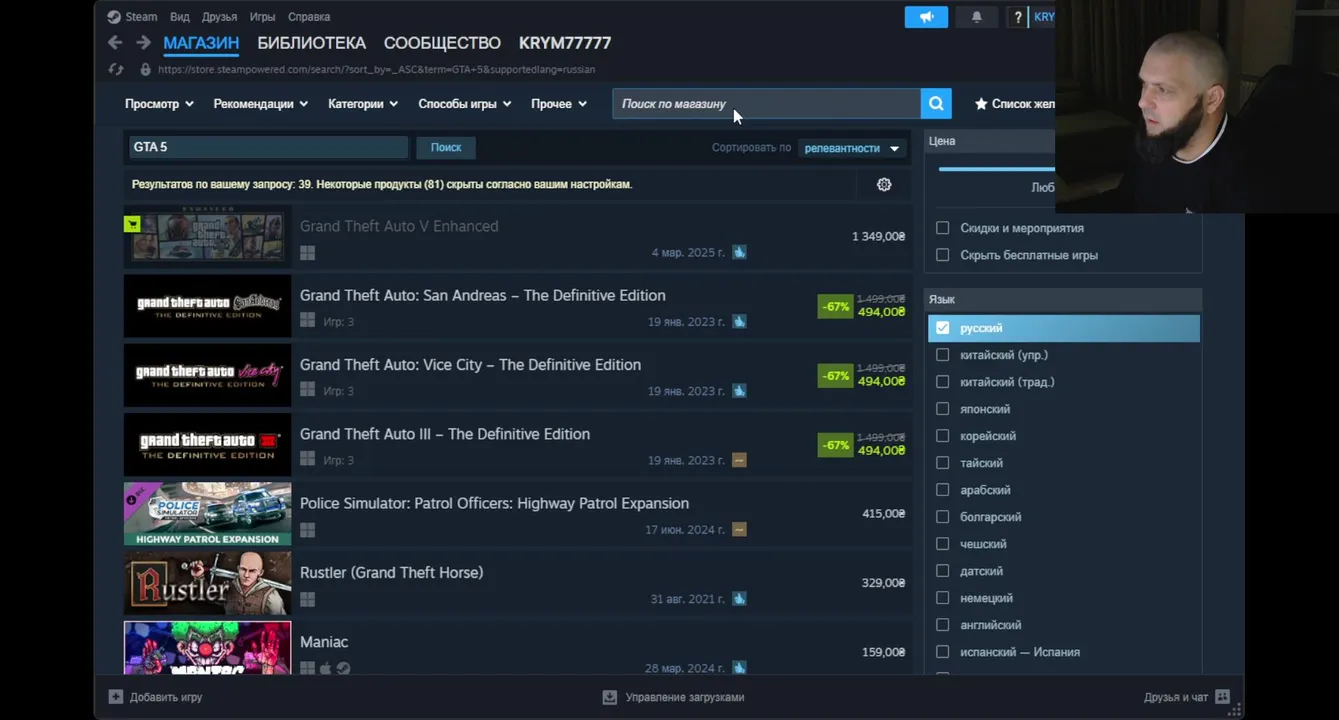Click the Steam logo in the top menu
Viewport: 1339px width, 720px height.
[x=114, y=17]
